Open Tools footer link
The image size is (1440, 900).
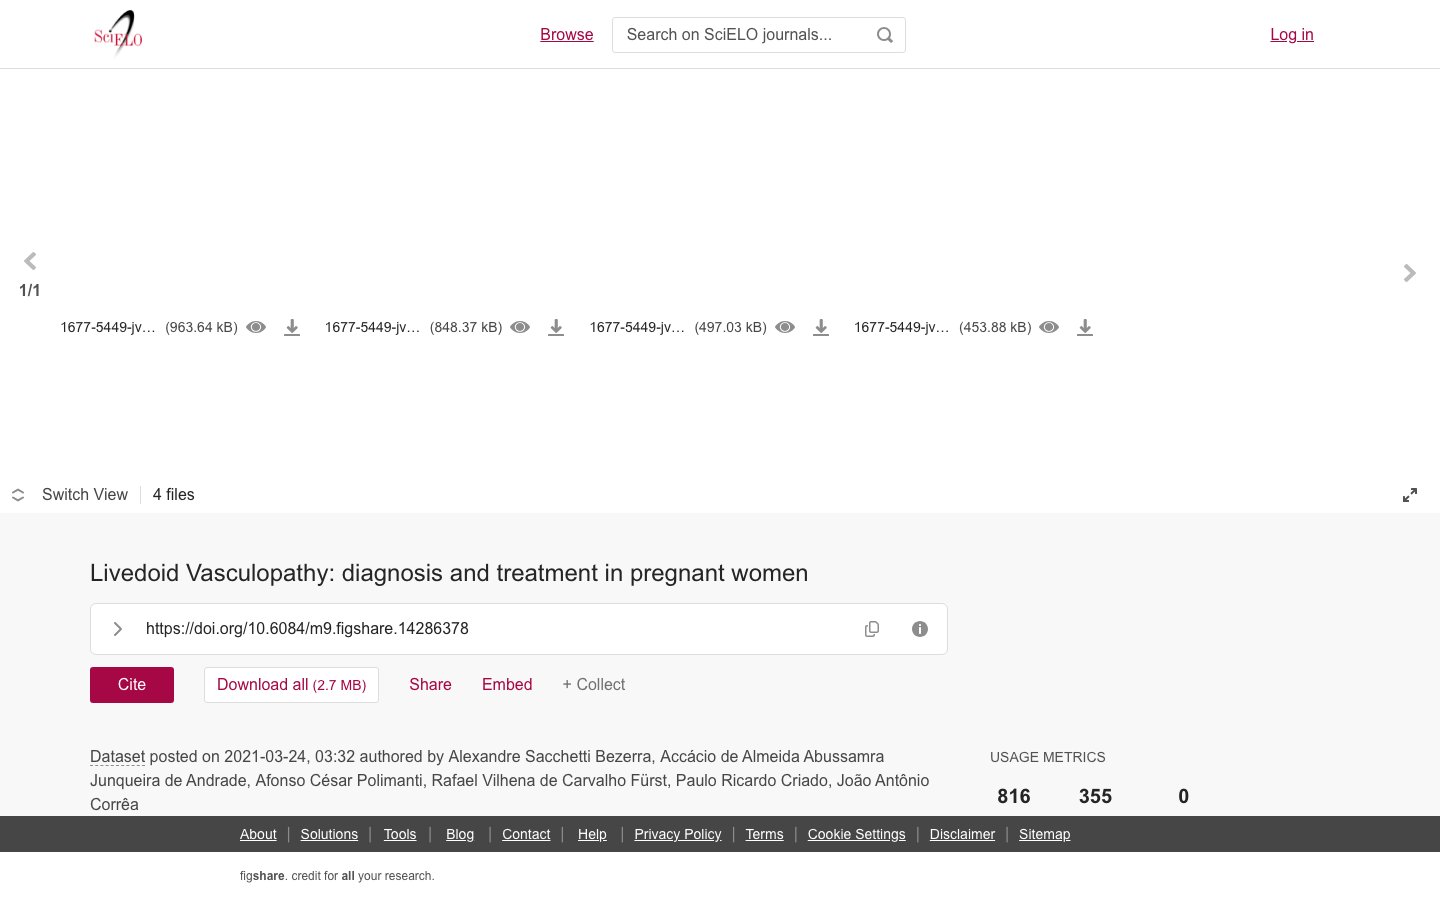(400, 834)
